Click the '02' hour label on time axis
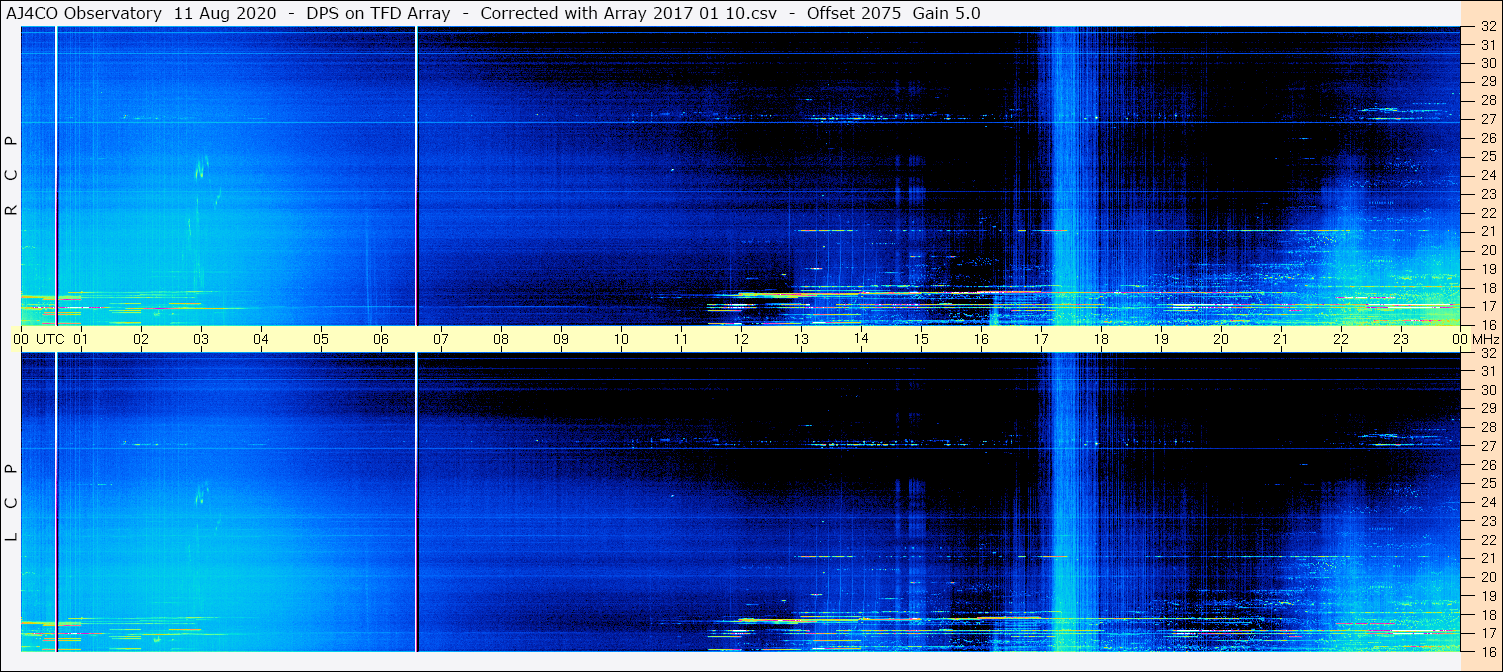Image resolution: width=1503 pixels, height=672 pixels. 141,339
